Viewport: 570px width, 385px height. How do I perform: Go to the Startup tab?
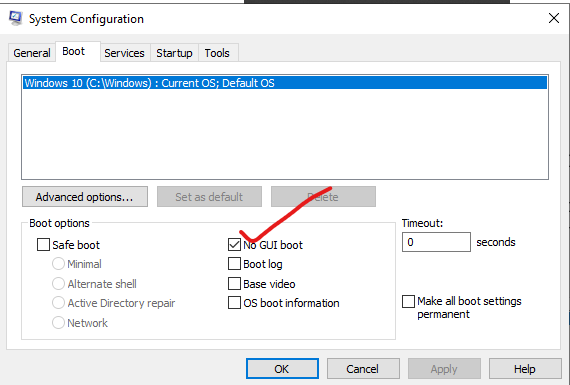point(174,53)
